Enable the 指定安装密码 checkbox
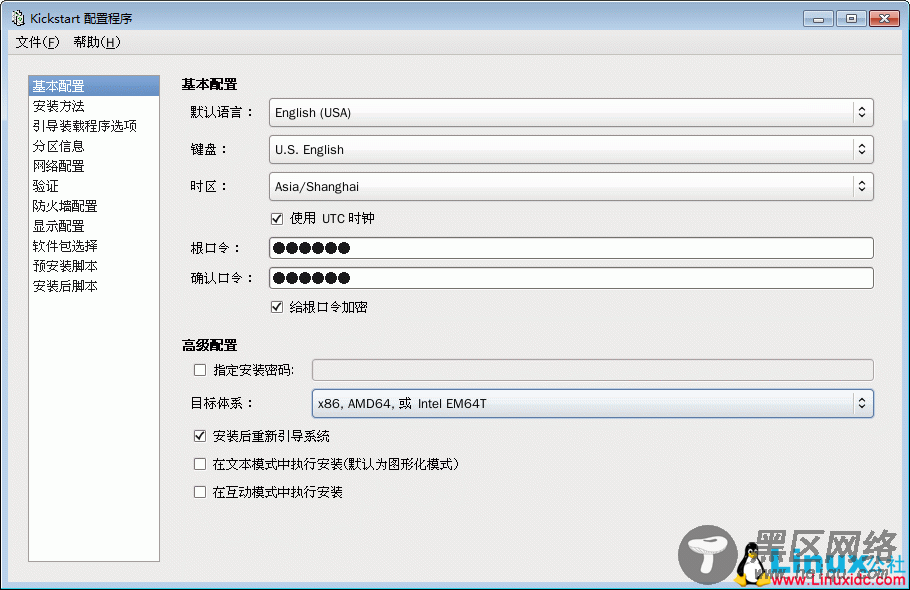The width and height of the screenshot is (910, 590). tap(200, 370)
